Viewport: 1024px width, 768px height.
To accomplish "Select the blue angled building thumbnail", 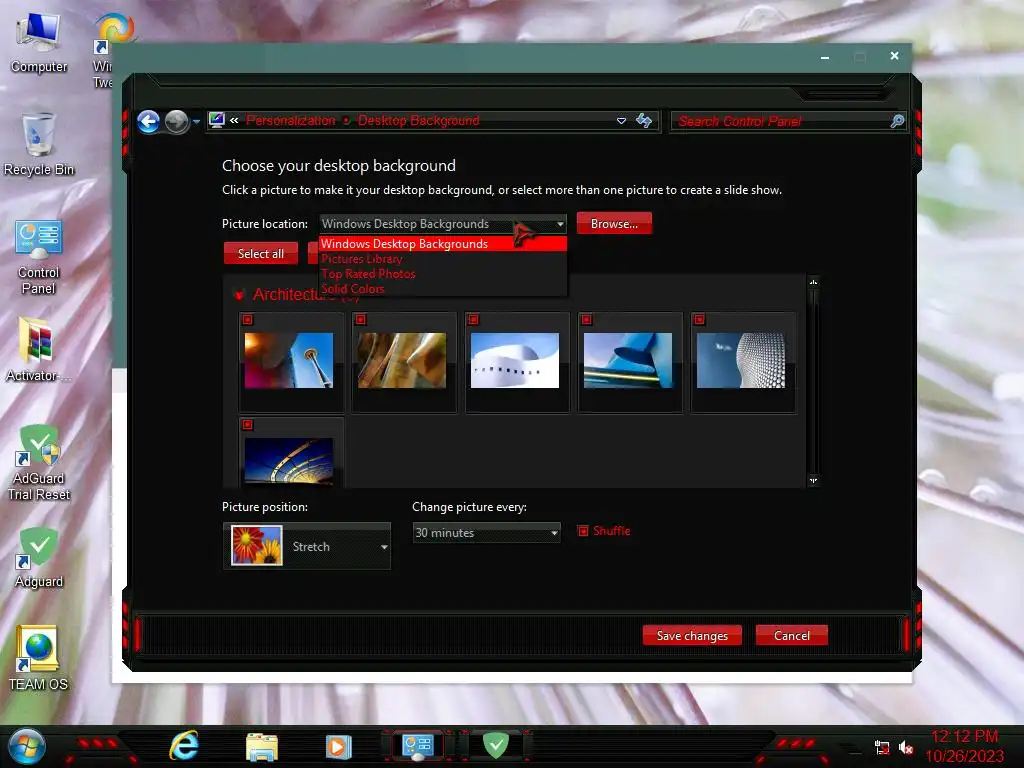I will 628,360.
